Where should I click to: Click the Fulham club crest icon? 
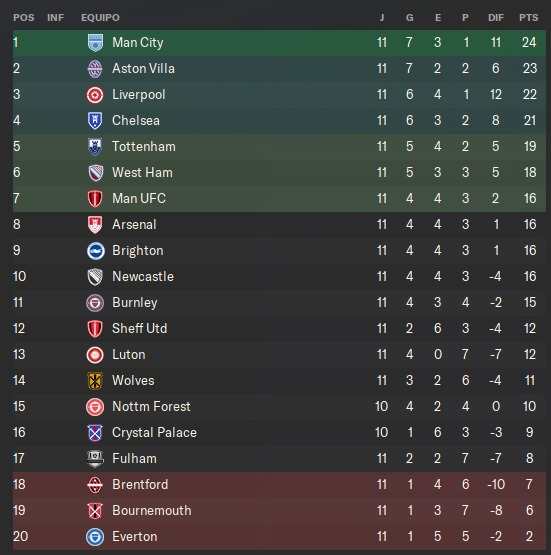[95, 458]
